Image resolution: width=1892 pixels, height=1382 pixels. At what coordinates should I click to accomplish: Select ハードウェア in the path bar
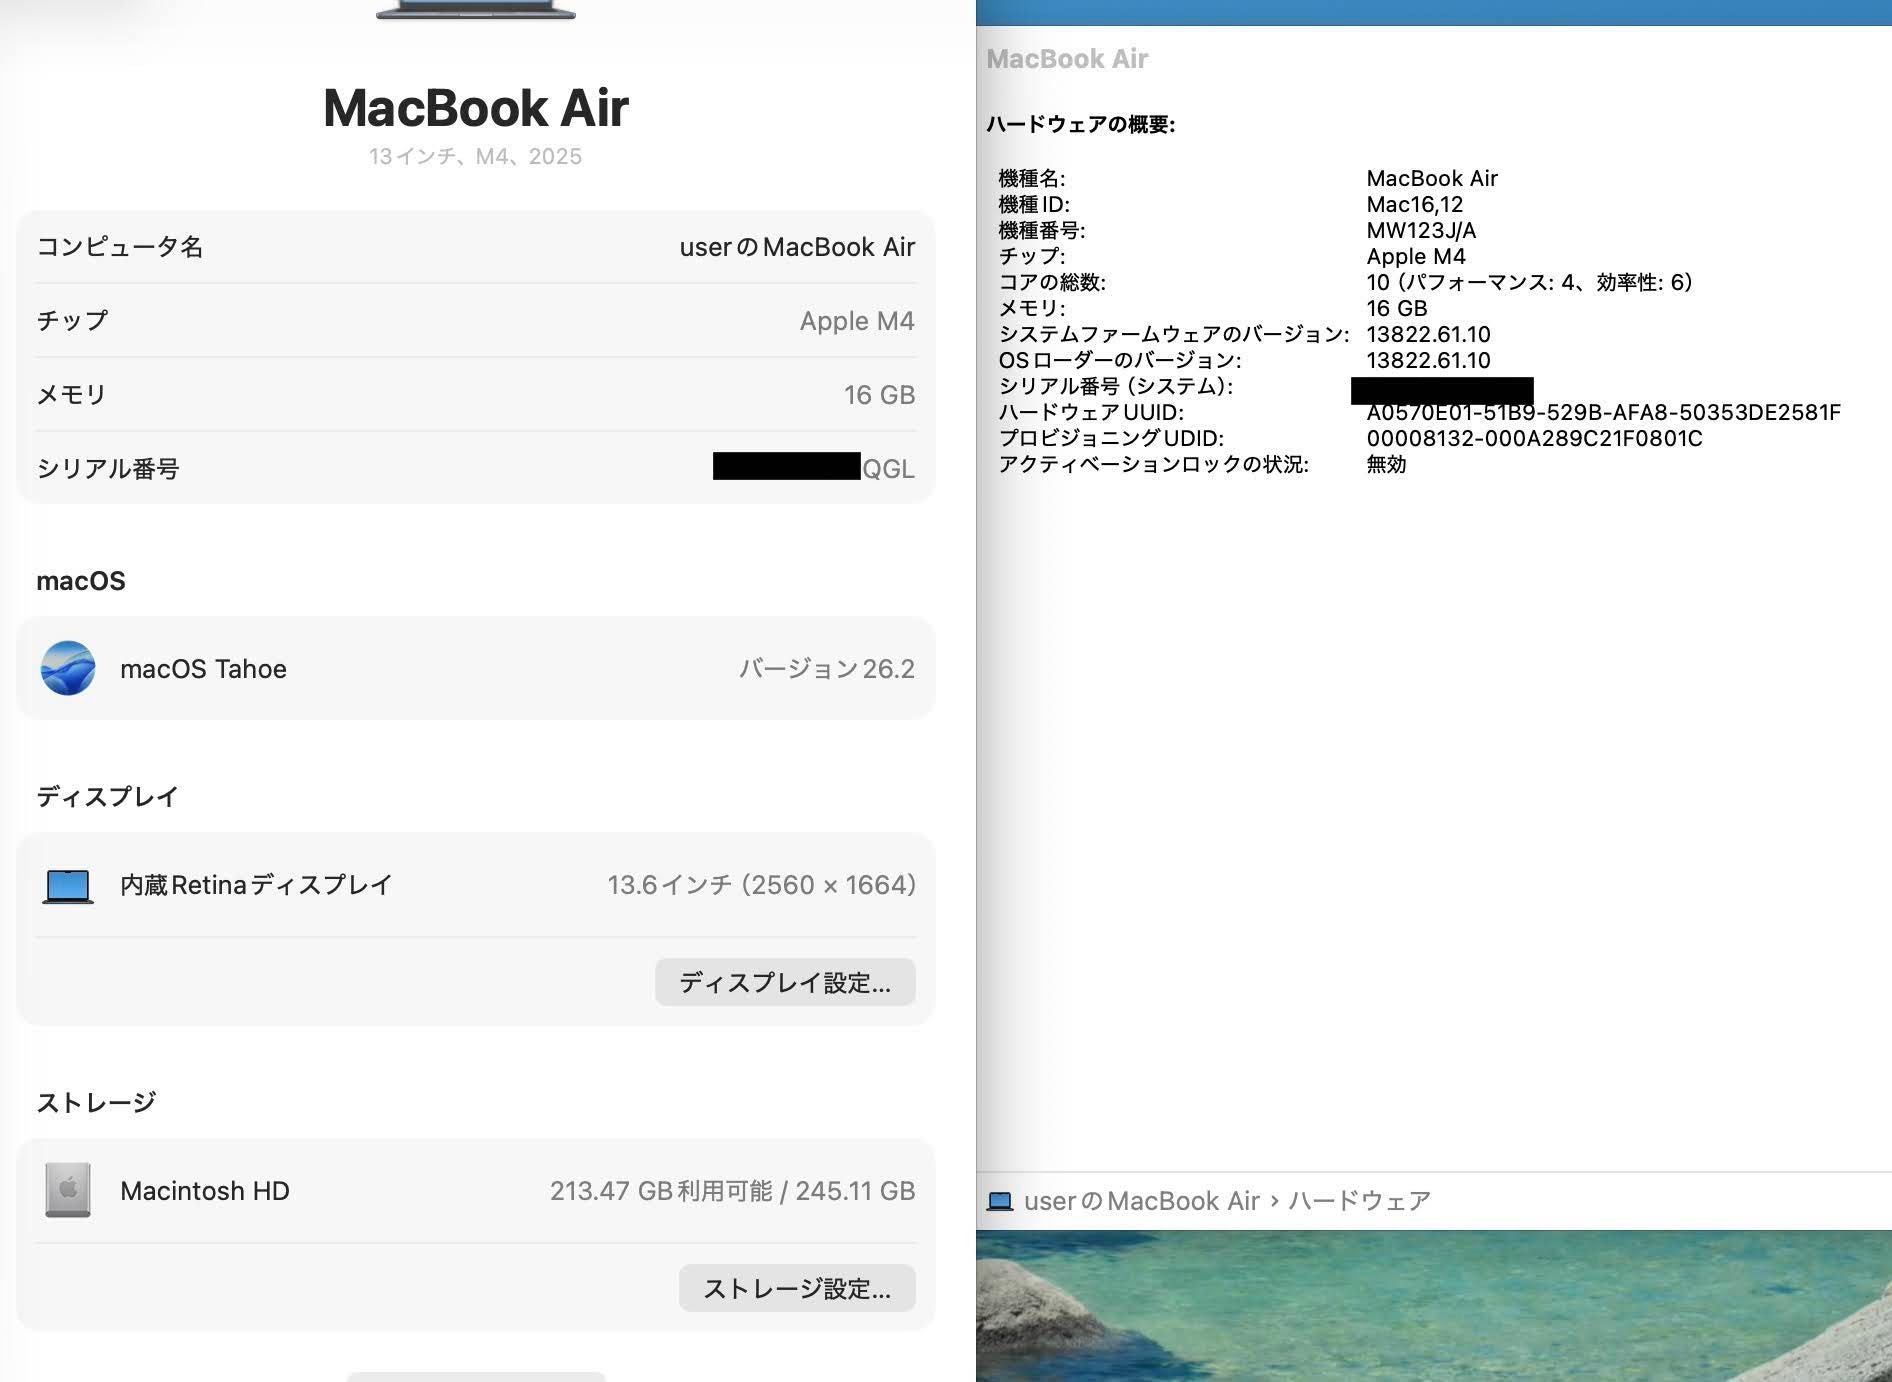[x=1359, y=1201]
